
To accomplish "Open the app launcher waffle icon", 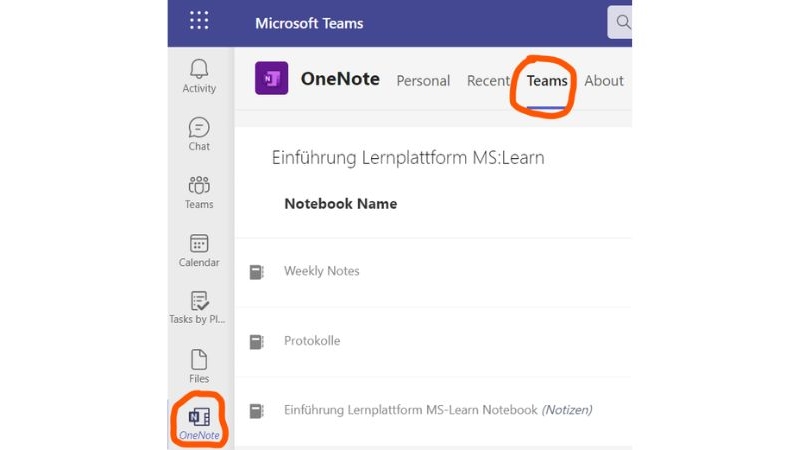I will pos(199,22).
